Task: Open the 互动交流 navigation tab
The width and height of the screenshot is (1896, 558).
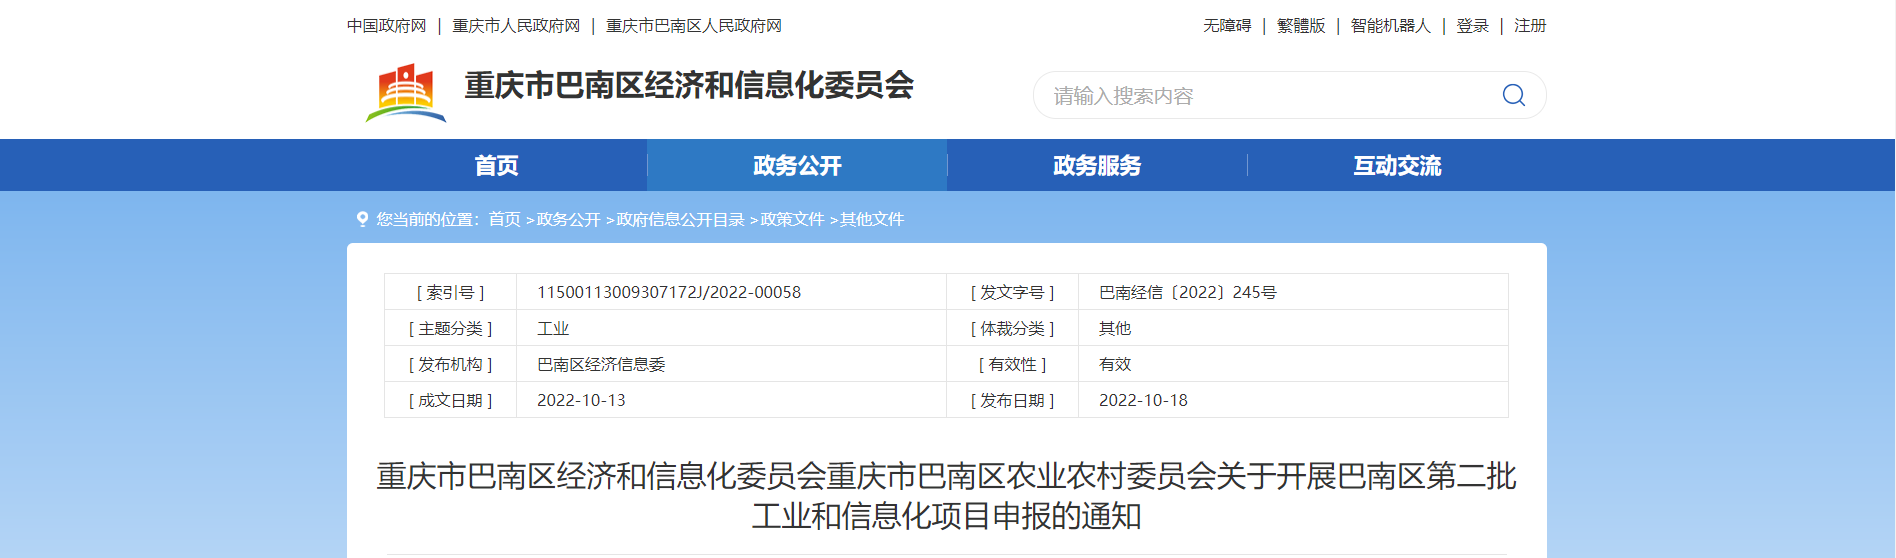Action: click(x=1397, y=165)
